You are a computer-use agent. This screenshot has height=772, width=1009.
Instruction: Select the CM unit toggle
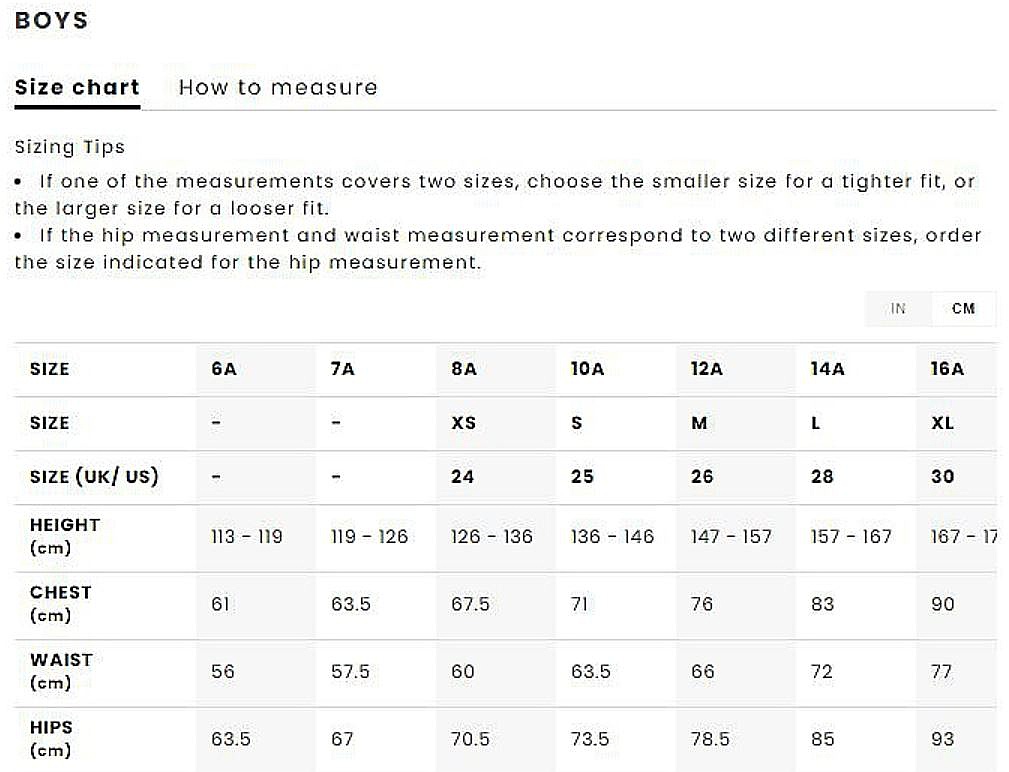pos(963,308)
